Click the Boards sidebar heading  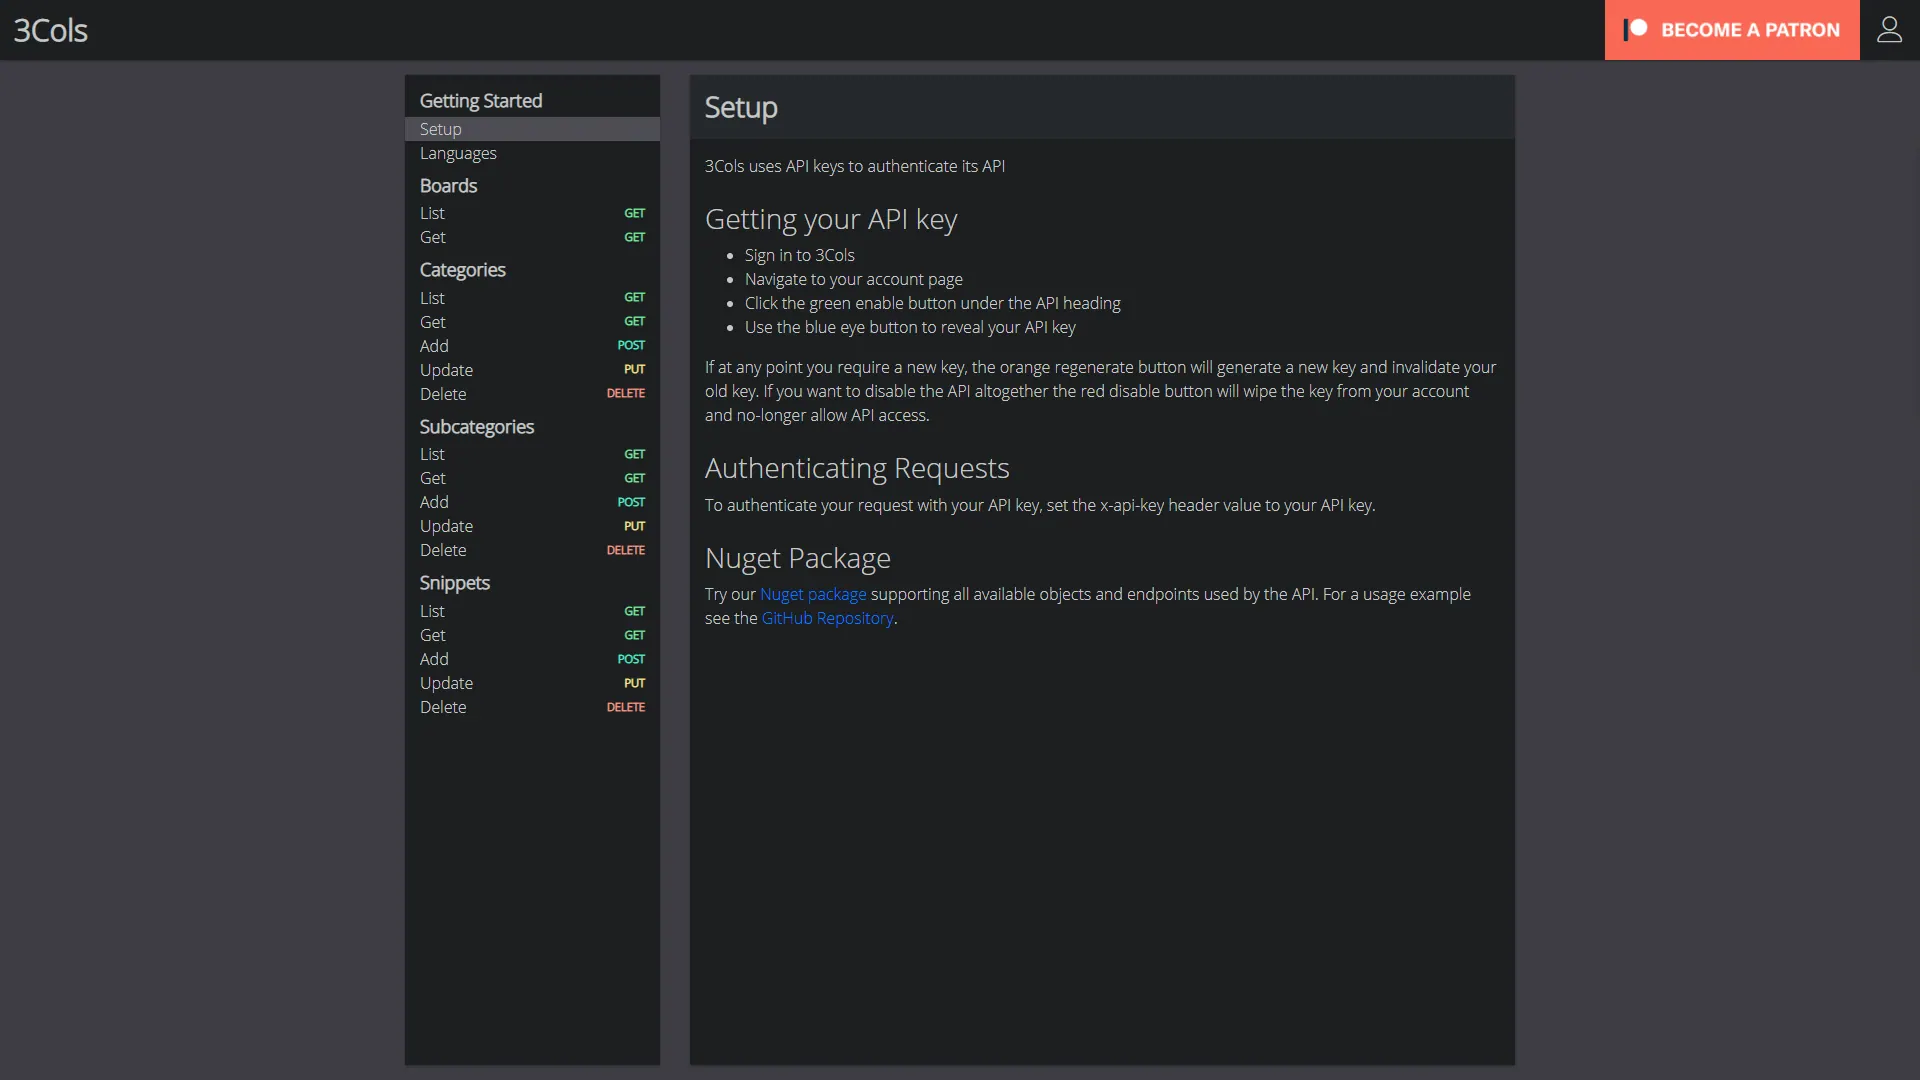(x=448, y=186)
